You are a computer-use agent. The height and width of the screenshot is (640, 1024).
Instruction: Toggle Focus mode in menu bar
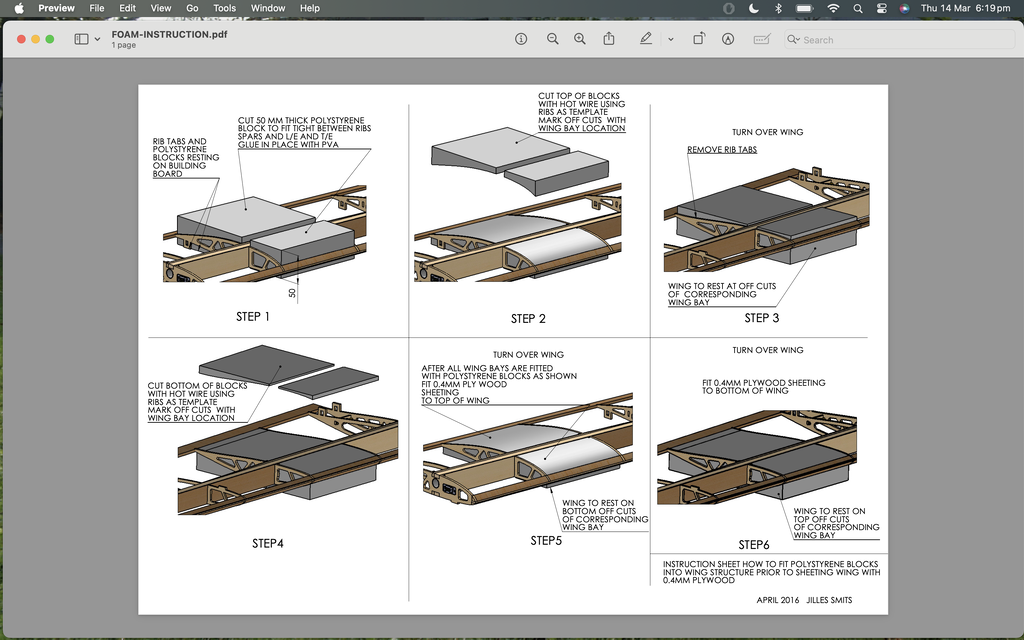[754, 8]
